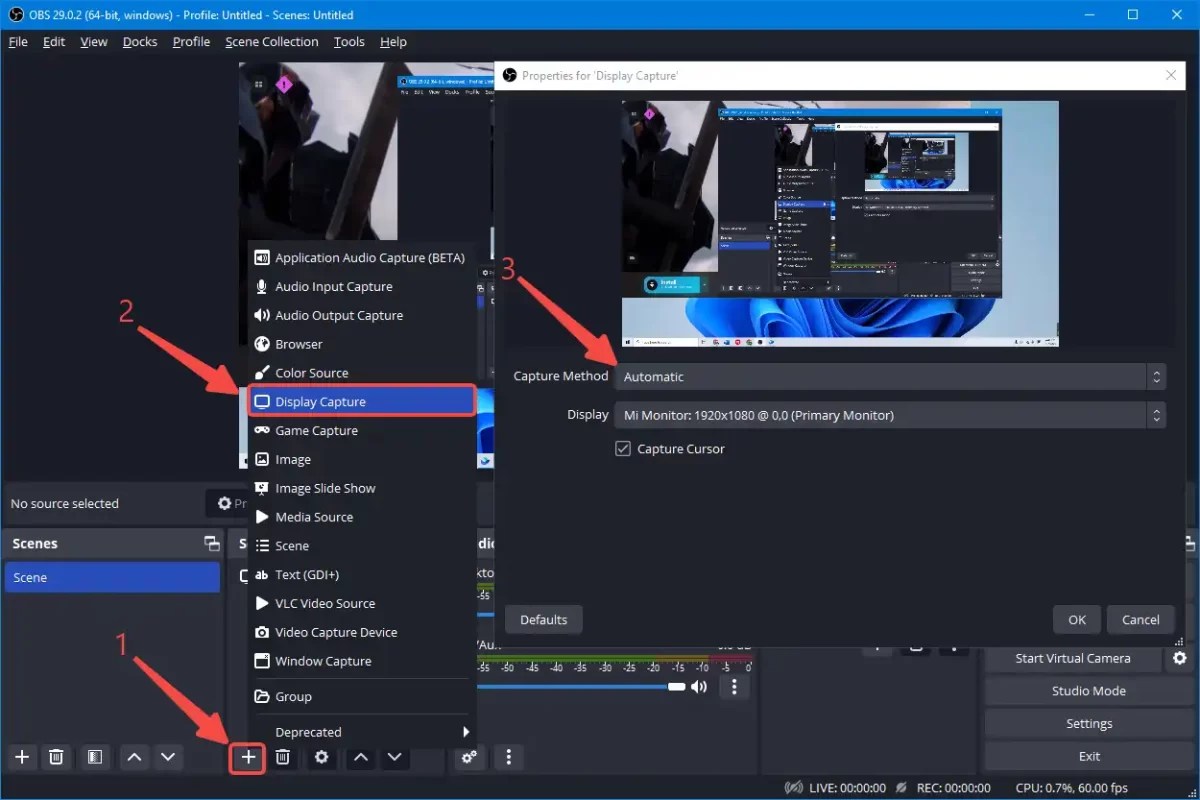
Task: Expand the Deprecated submenu
Action: point(310,731)
